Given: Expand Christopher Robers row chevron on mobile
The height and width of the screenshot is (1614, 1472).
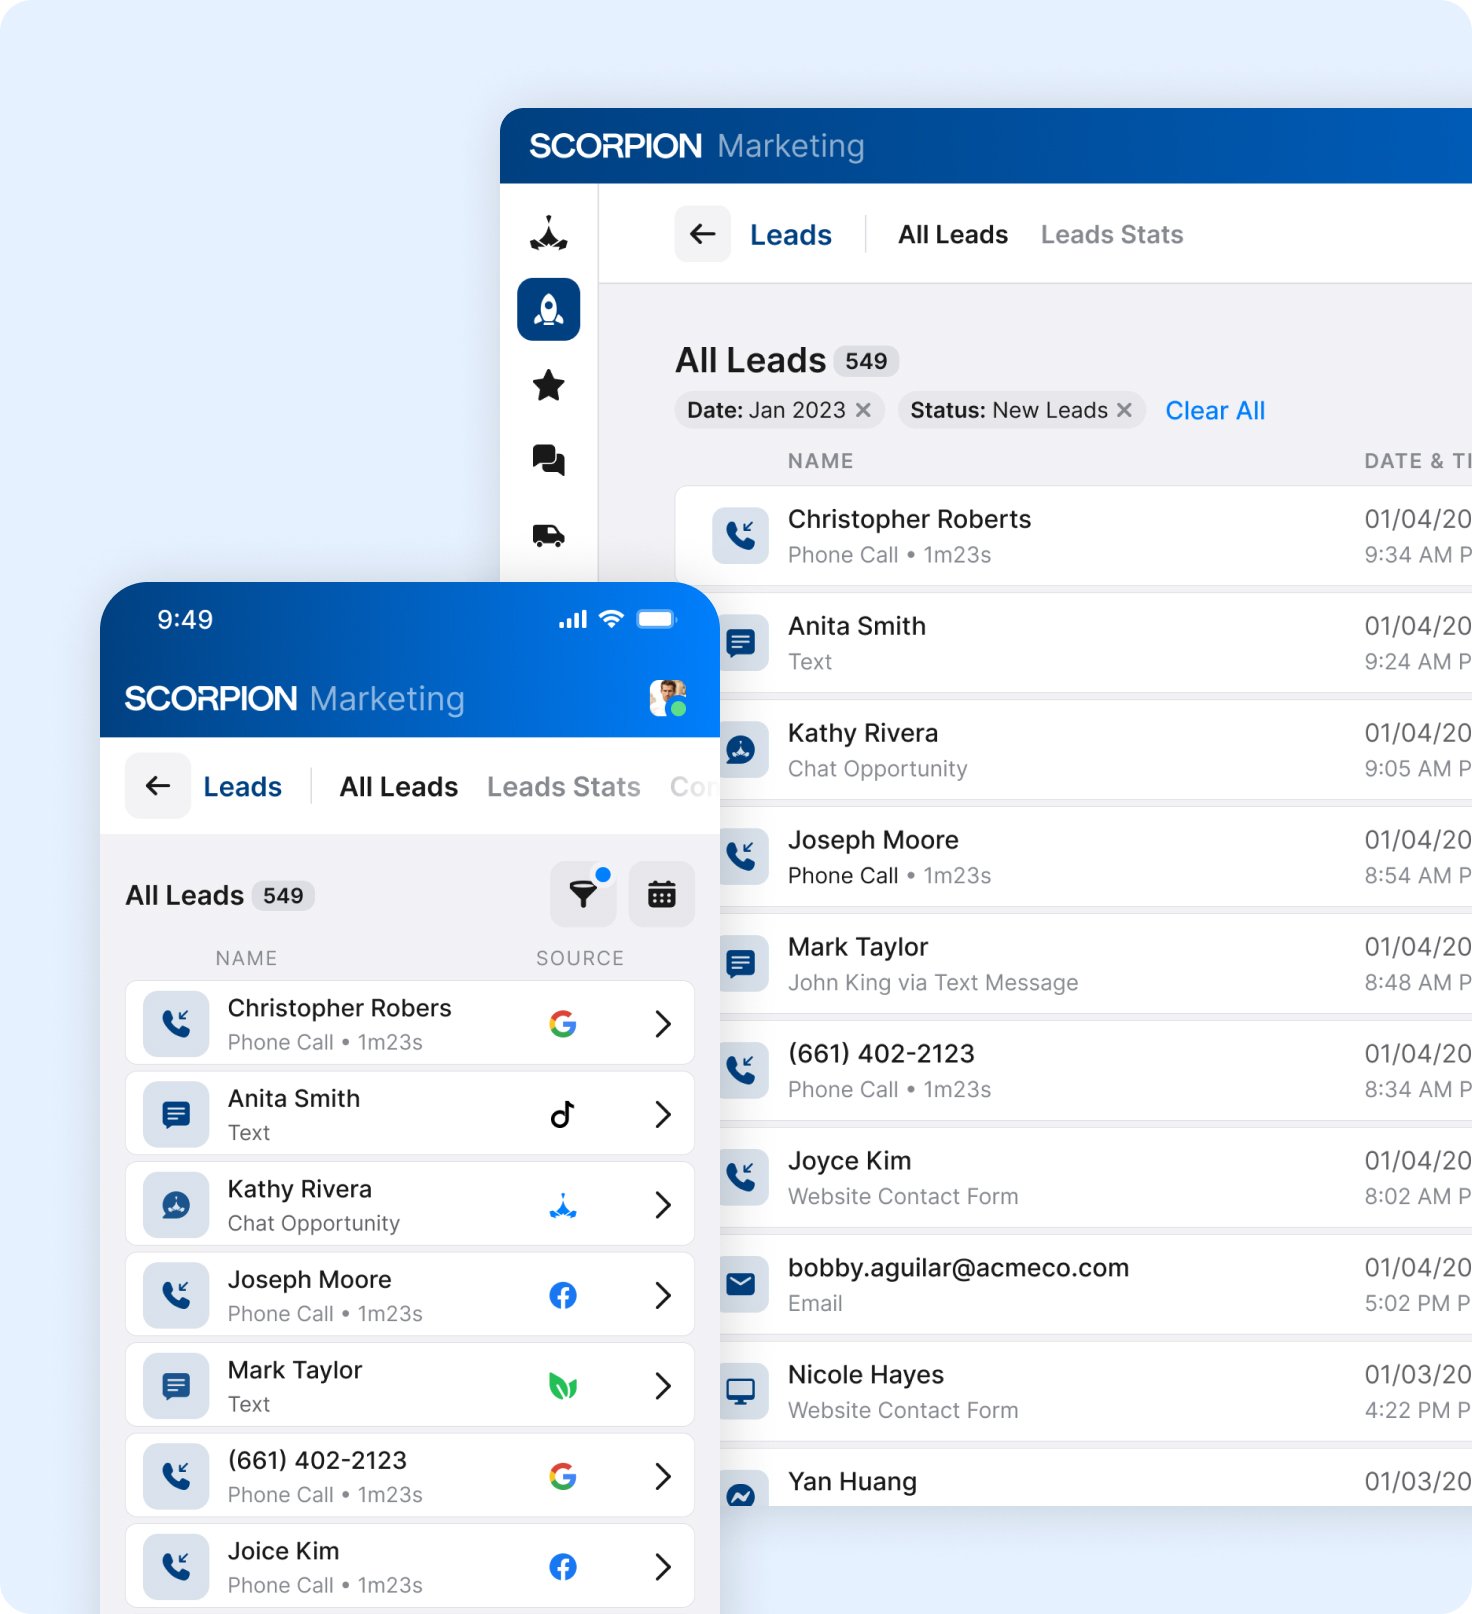Looking at the screenshot, I should 662,1024.
